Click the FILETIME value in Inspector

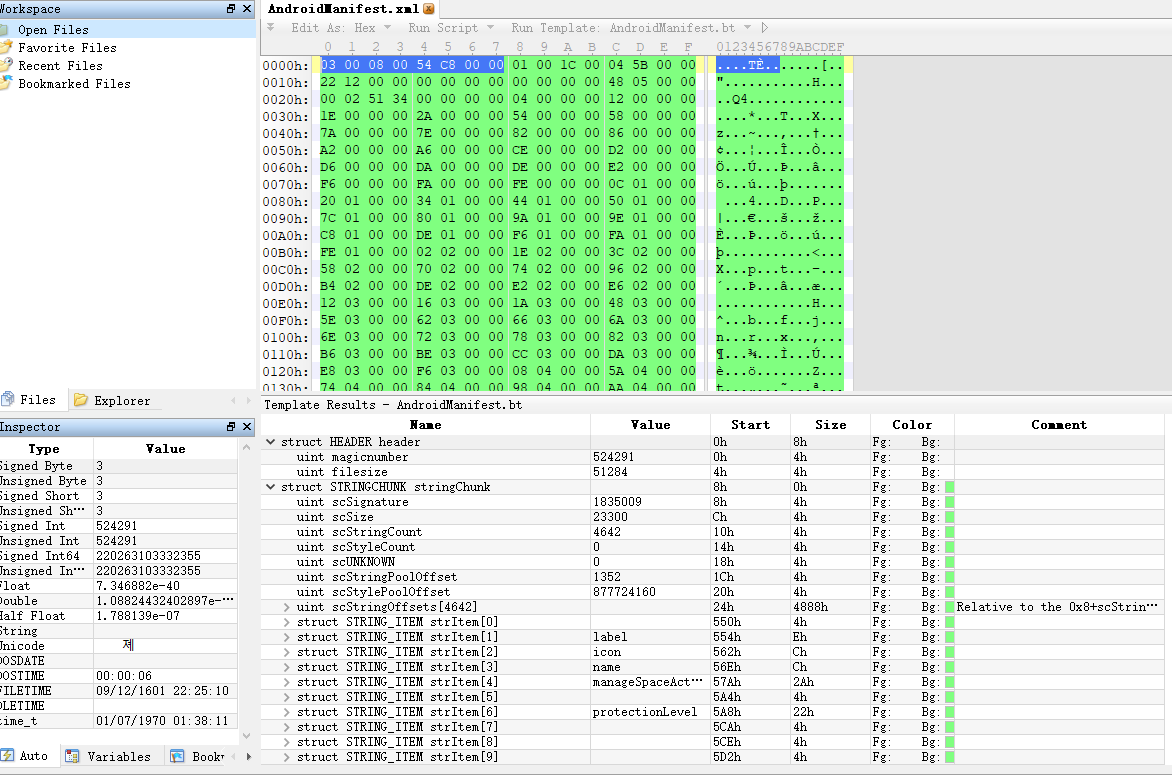[162, 691]
